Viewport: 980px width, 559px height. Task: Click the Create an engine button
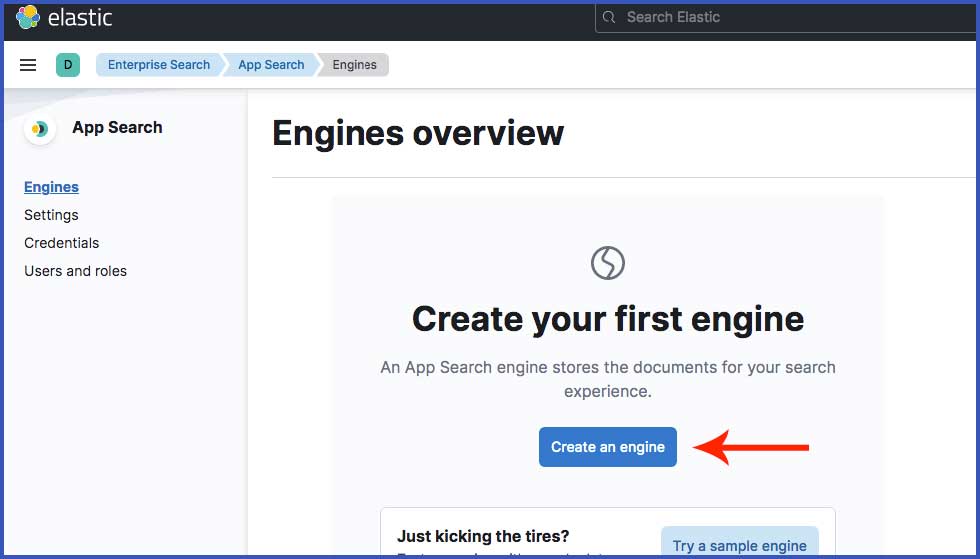point(608,447)
